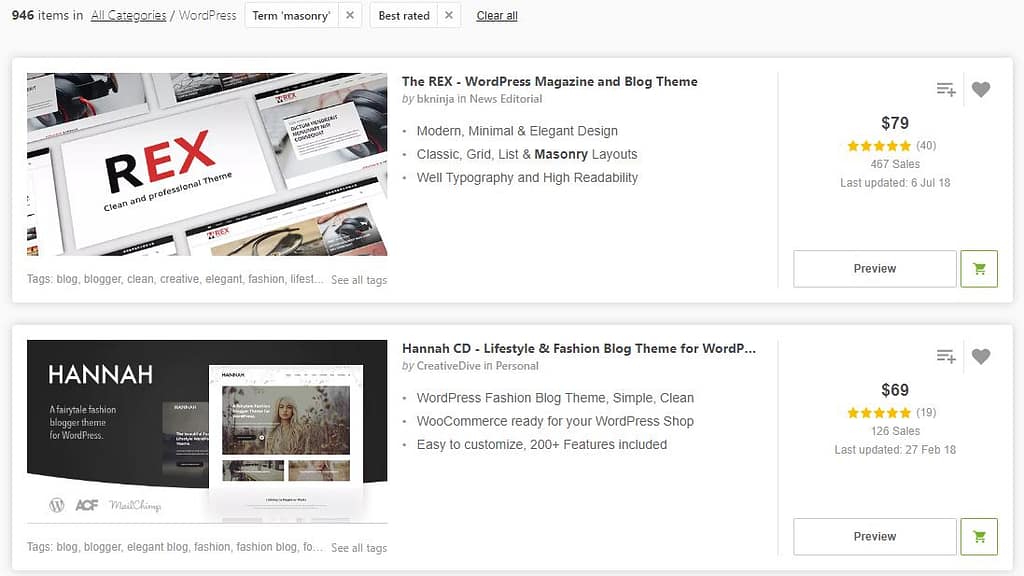The height and width of the screenshot is (576, 1024).
Task: Preview the Hannah CD theme
Action: [x=874, y=536]
